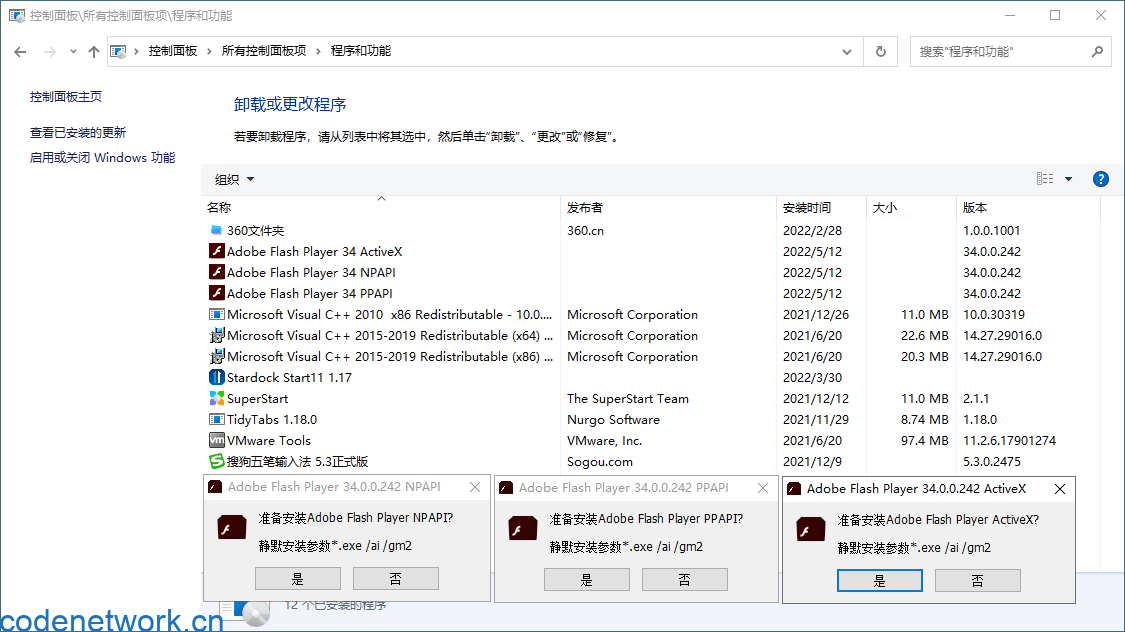Open 查看已安装的更新 link

77,133
